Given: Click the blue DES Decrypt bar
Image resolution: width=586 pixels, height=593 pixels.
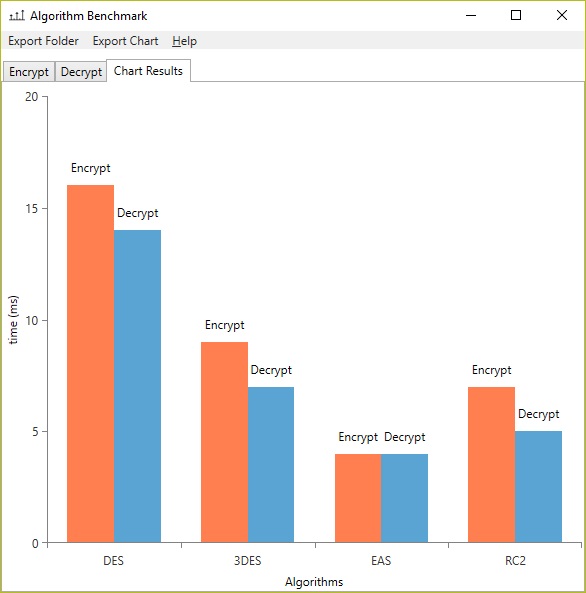Looking at the screenshot, I should tap(137, 386).
